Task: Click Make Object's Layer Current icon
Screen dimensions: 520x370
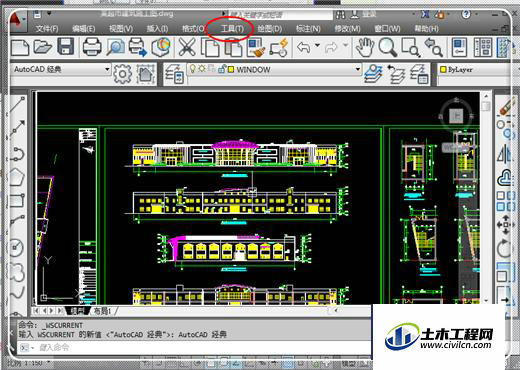Action: click(374, 74)
